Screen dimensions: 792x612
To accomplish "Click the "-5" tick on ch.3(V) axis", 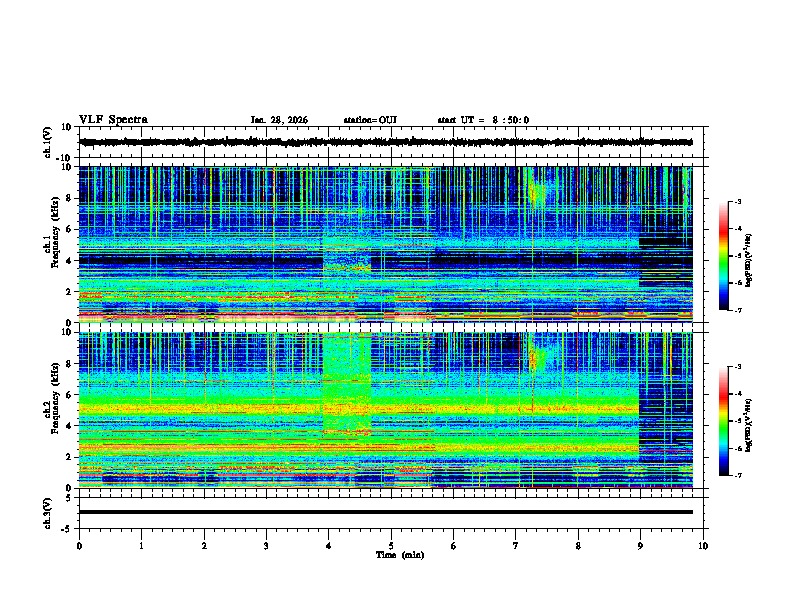I will pos(67,529).
